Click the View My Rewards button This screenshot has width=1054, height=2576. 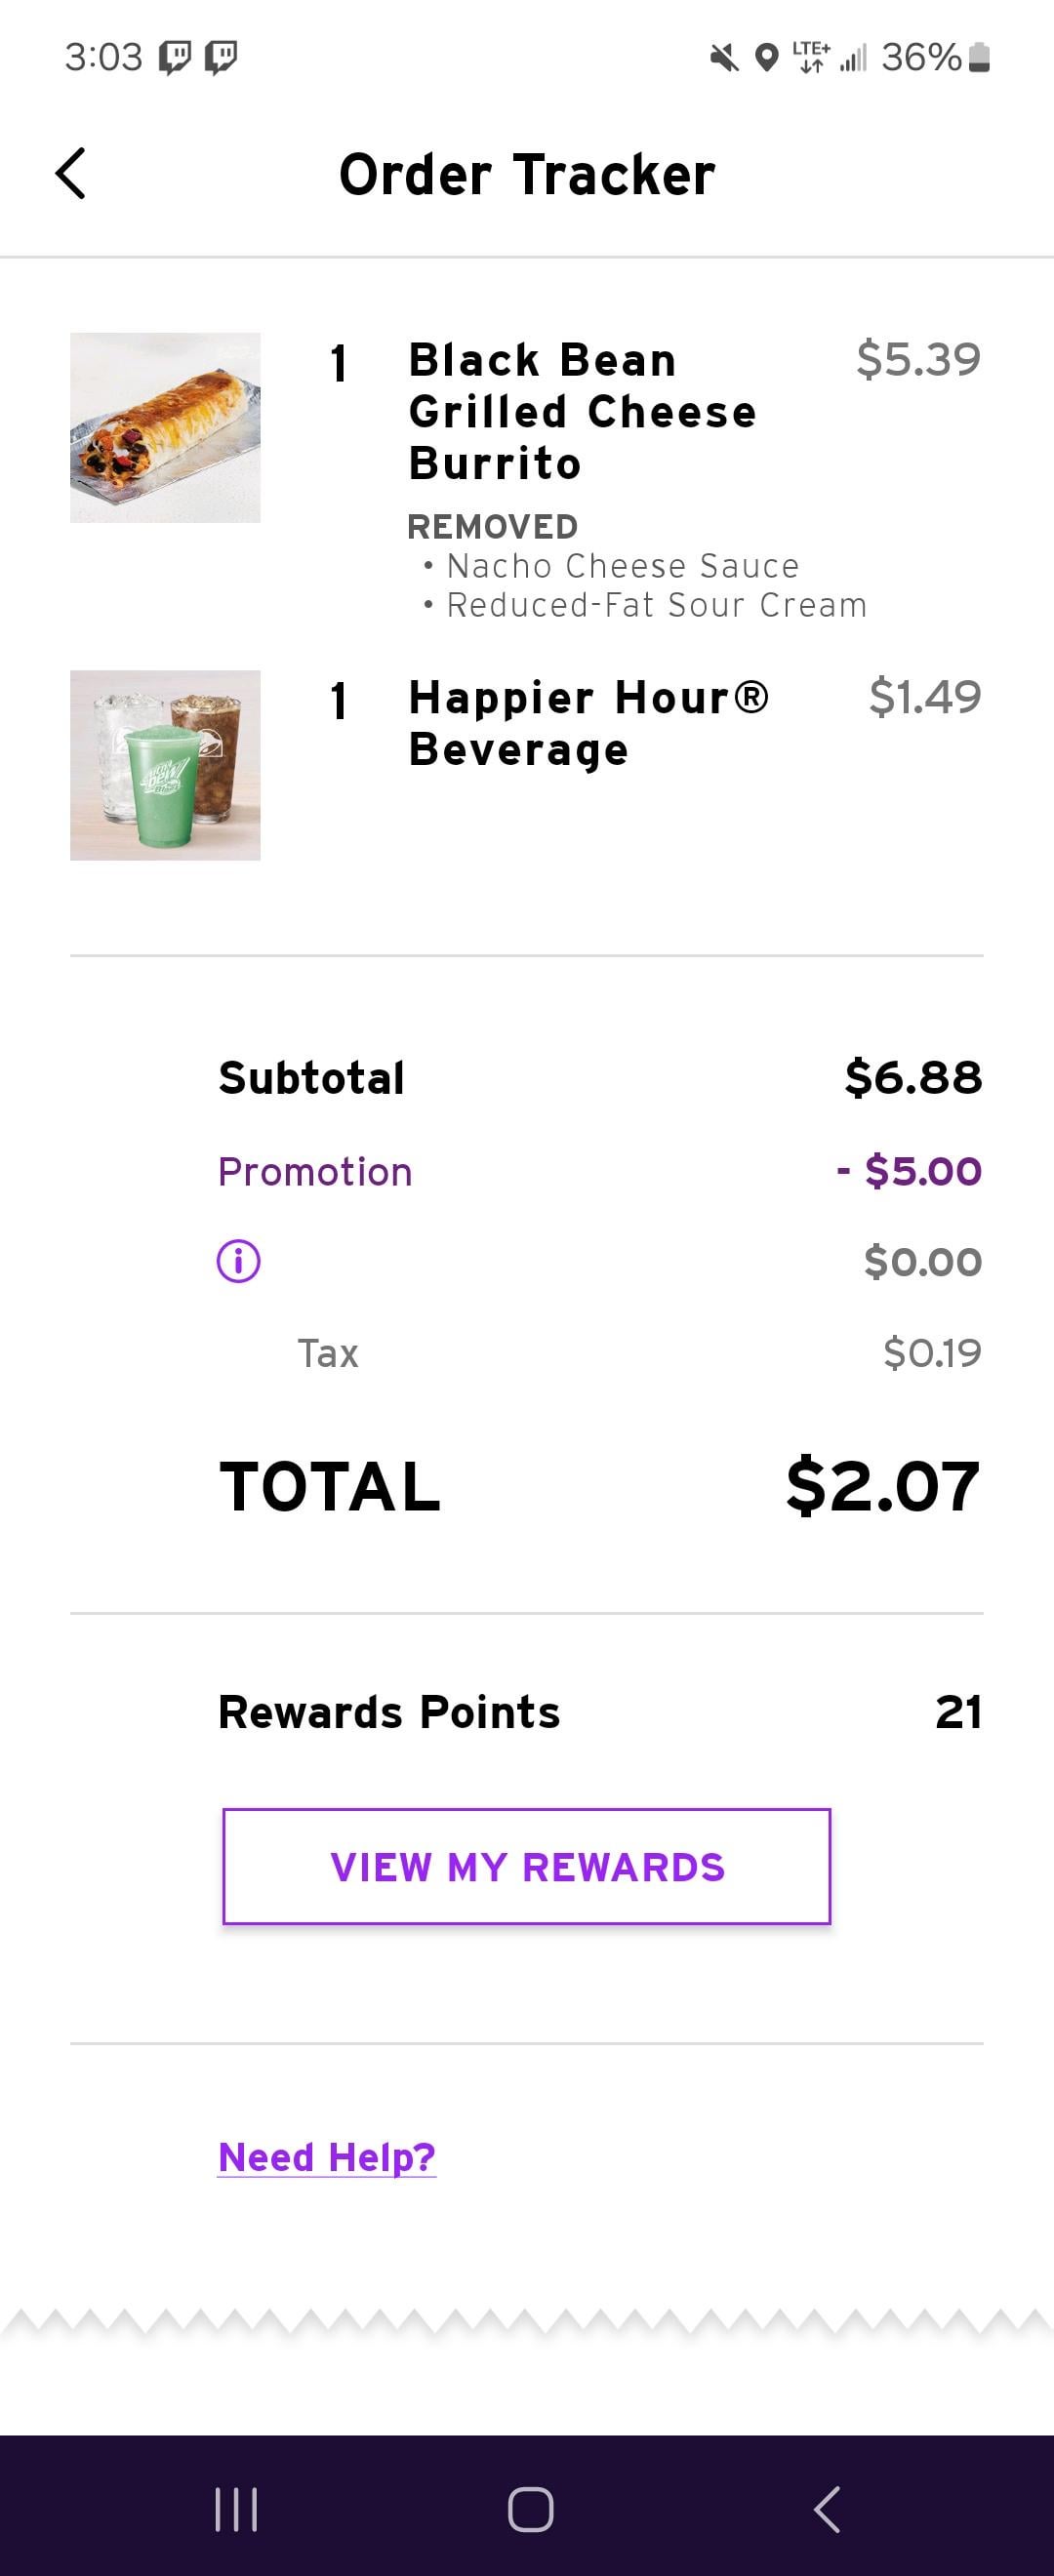coord(527,1866)
